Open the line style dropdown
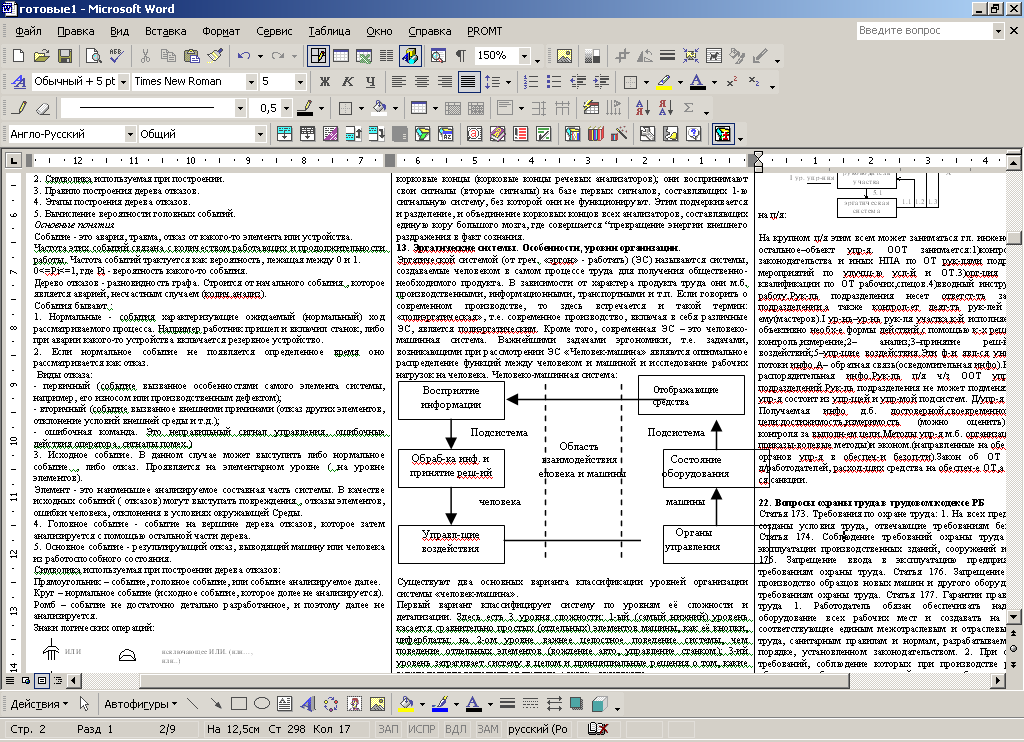The width and height of the screenshot is (1024, 742). tap(240, 108)
